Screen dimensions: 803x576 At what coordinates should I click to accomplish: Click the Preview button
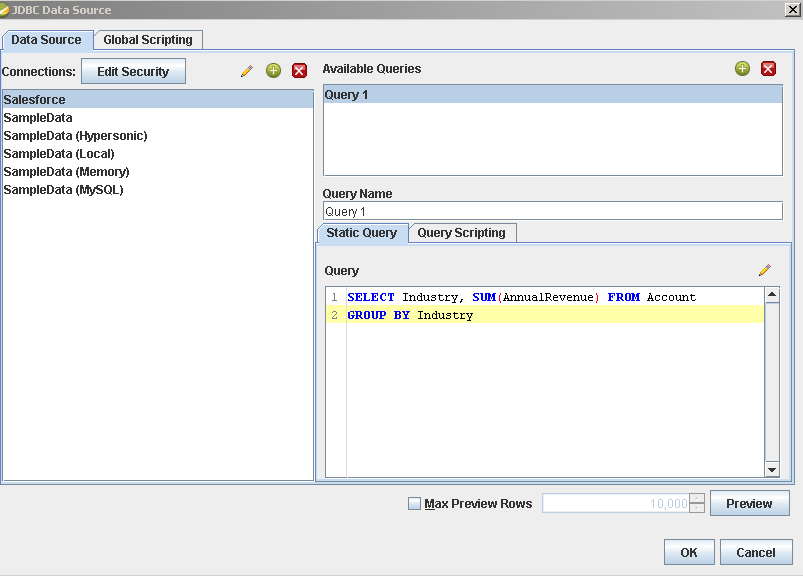[749, 503]
